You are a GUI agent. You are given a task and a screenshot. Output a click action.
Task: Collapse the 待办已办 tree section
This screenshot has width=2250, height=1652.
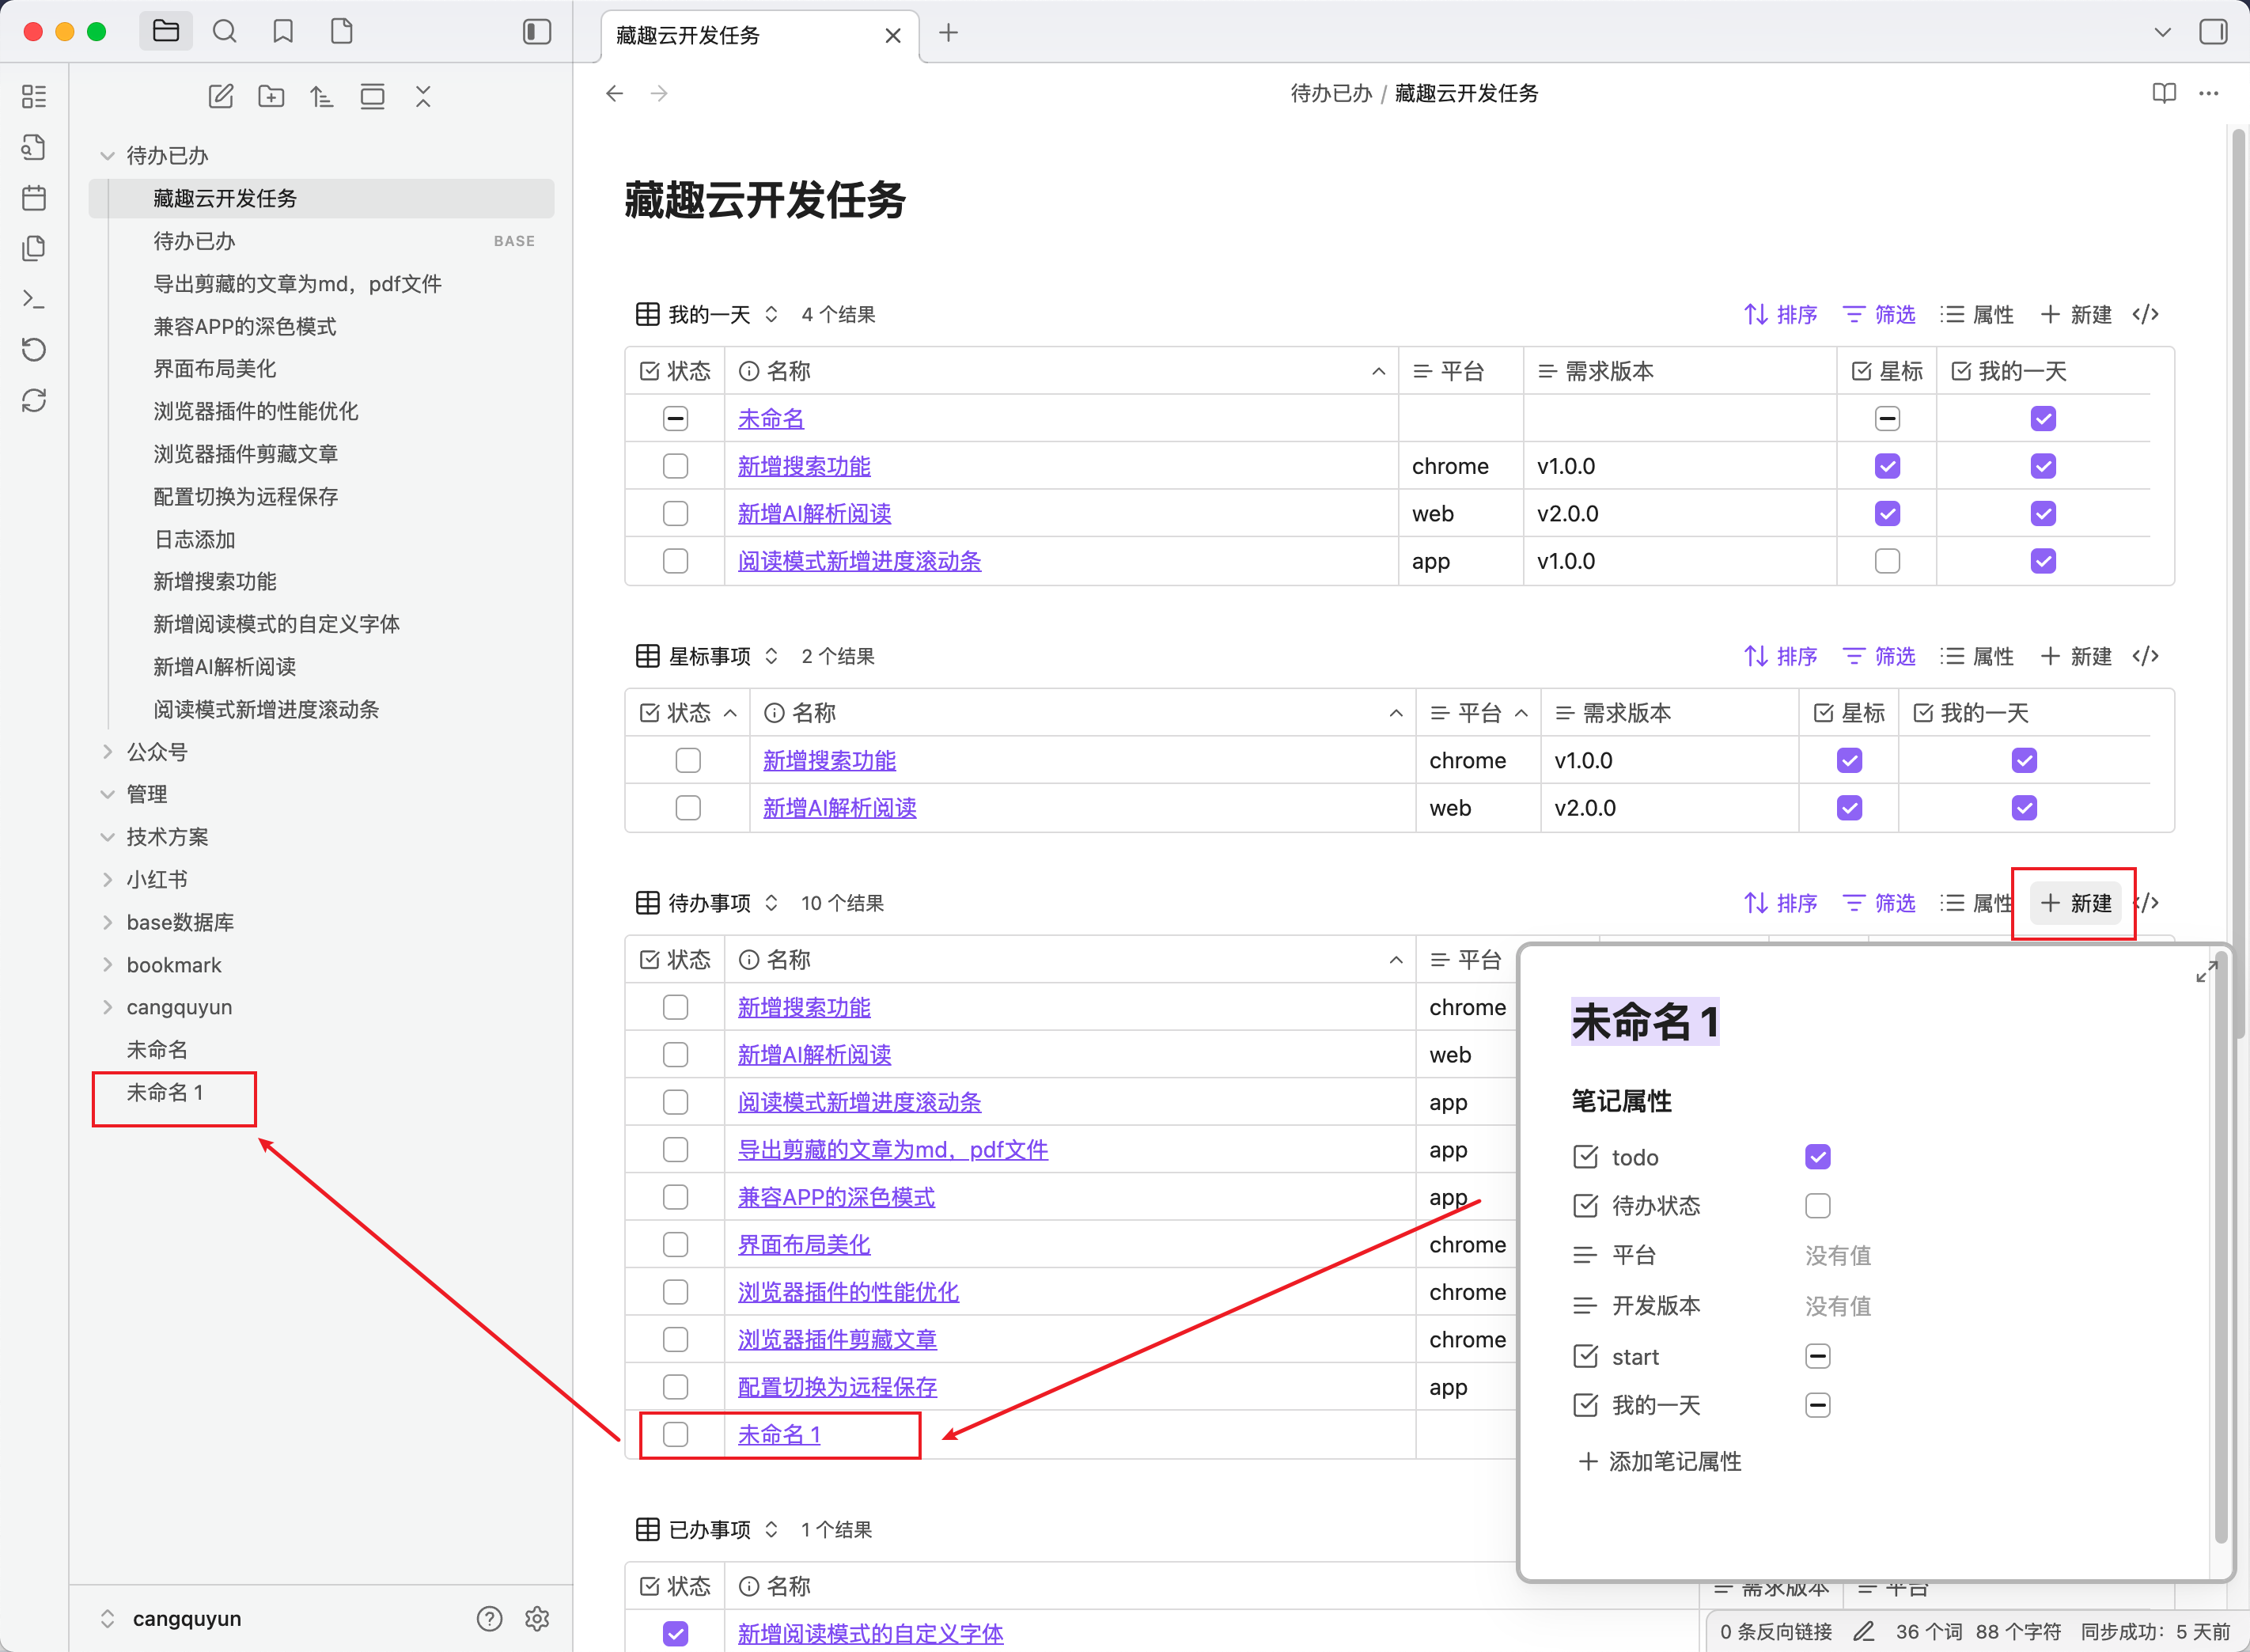(x=108, y=155)
